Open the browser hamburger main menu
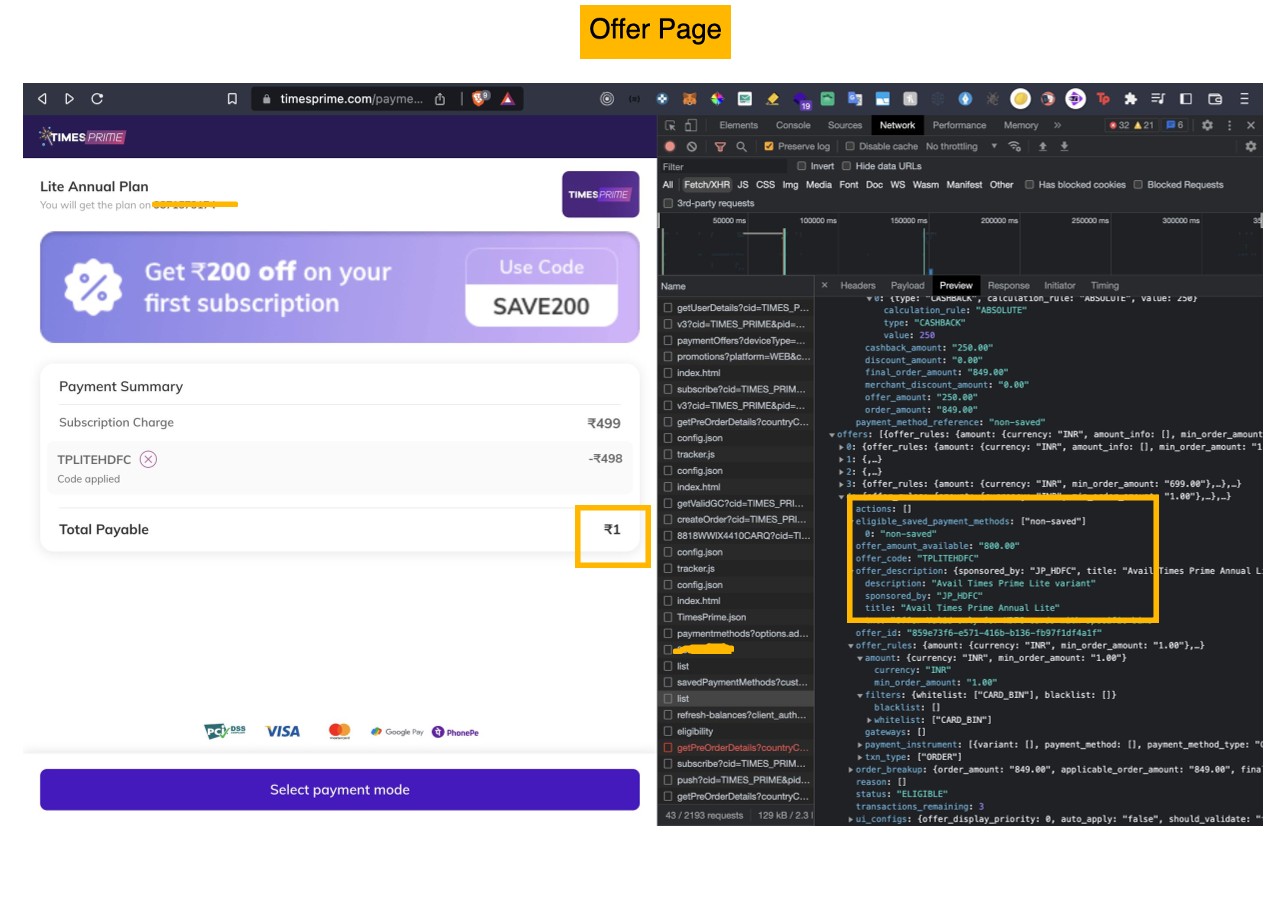Viewport: 1286px width, 909px height. coord(1244,99)
